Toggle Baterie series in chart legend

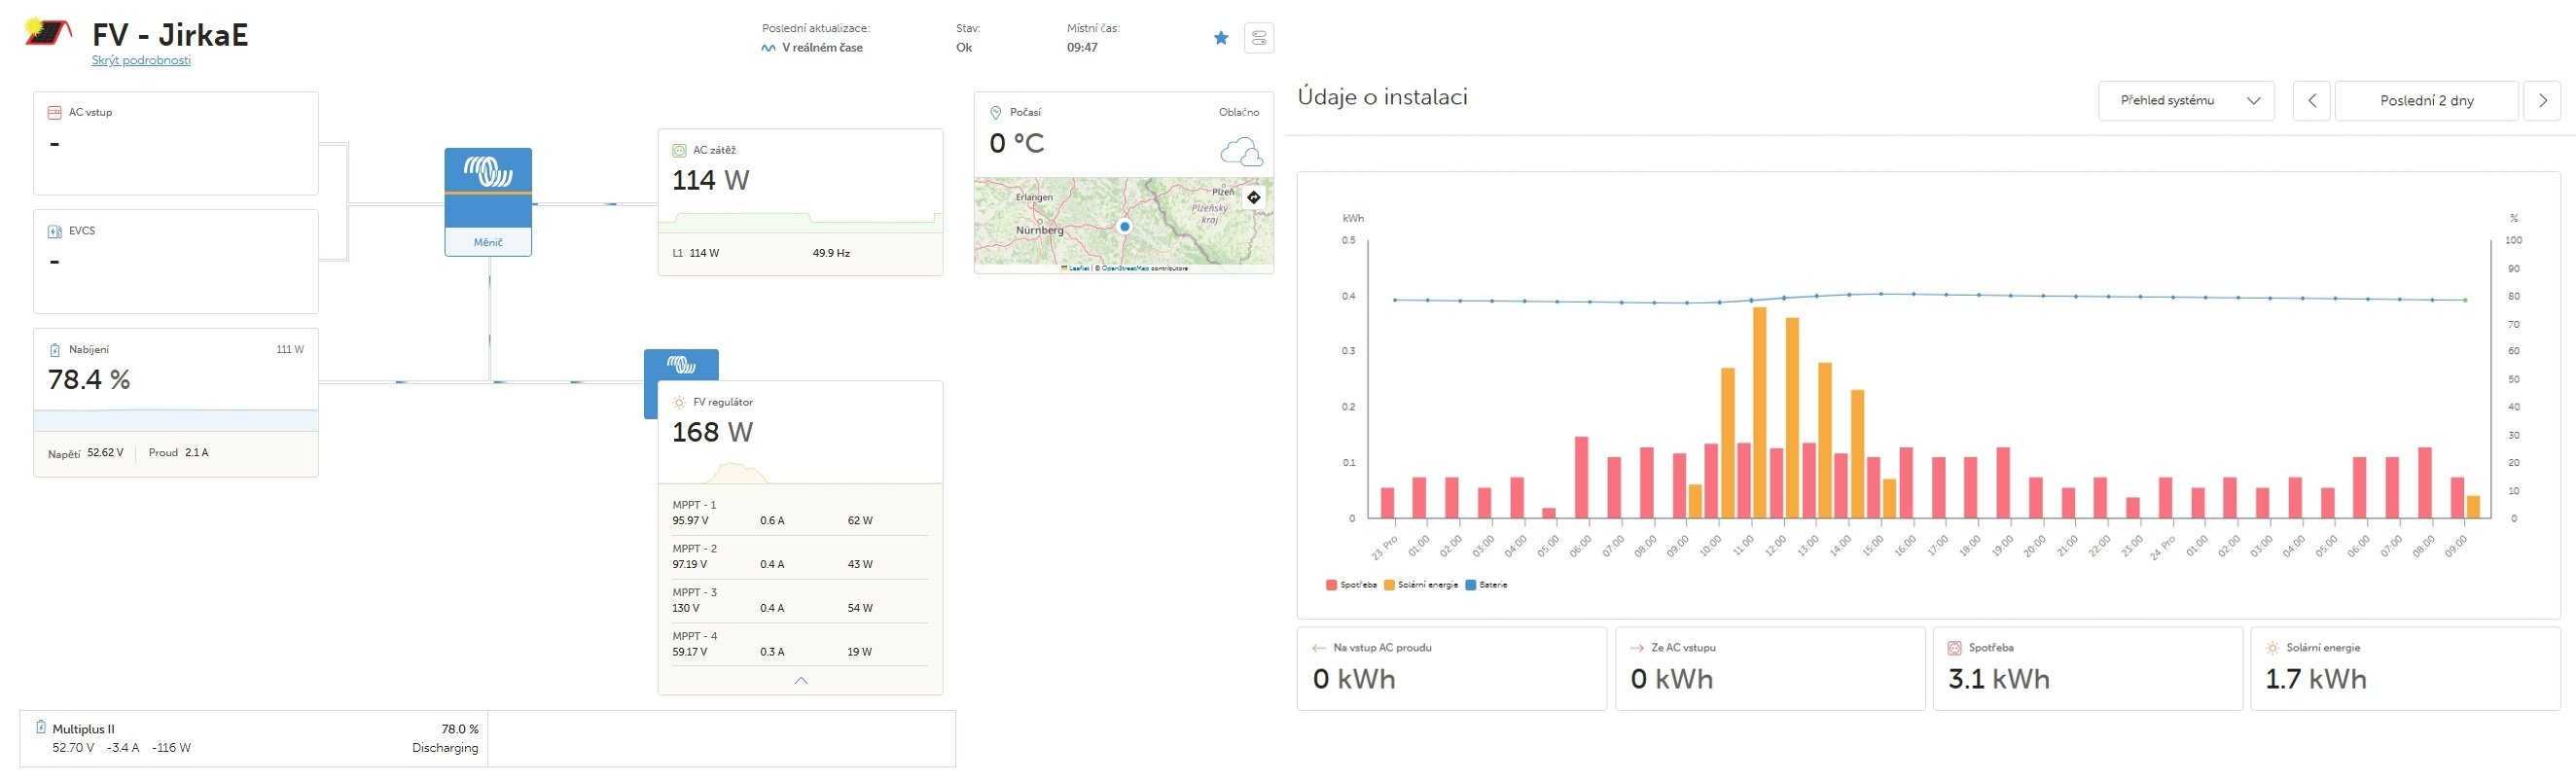click(1486, 585)
